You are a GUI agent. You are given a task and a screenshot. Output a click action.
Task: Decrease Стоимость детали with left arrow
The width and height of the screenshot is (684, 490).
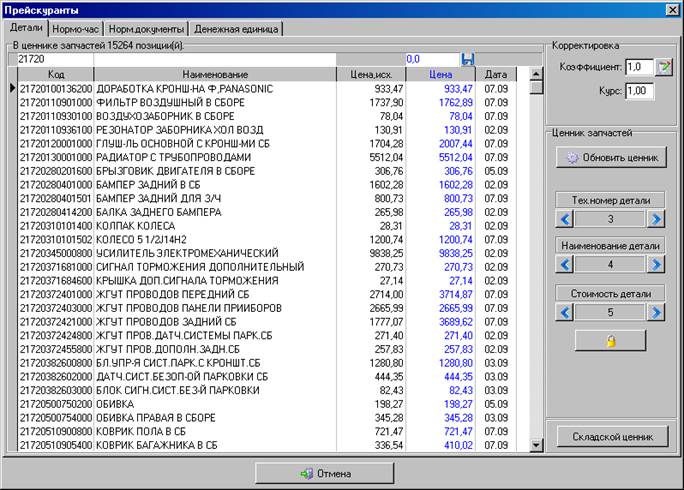coord(565,311)
